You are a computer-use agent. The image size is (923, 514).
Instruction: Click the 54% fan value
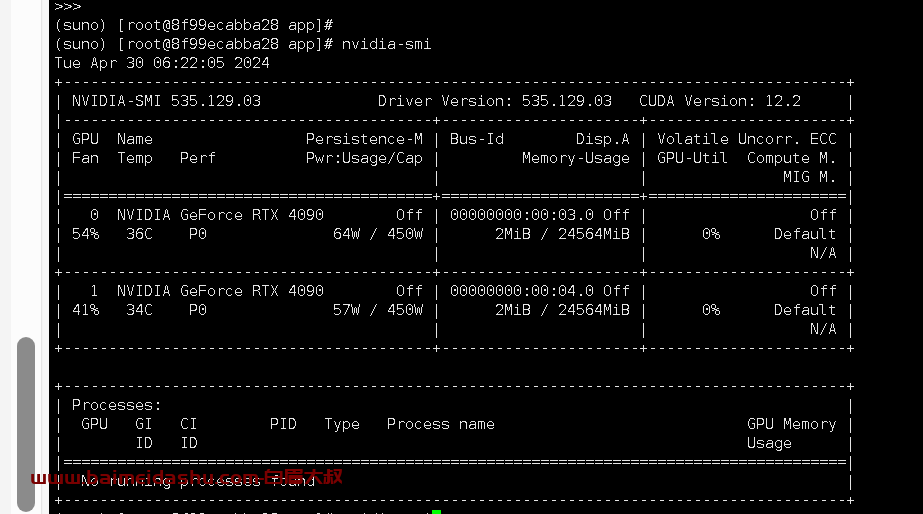click(85, 234)
